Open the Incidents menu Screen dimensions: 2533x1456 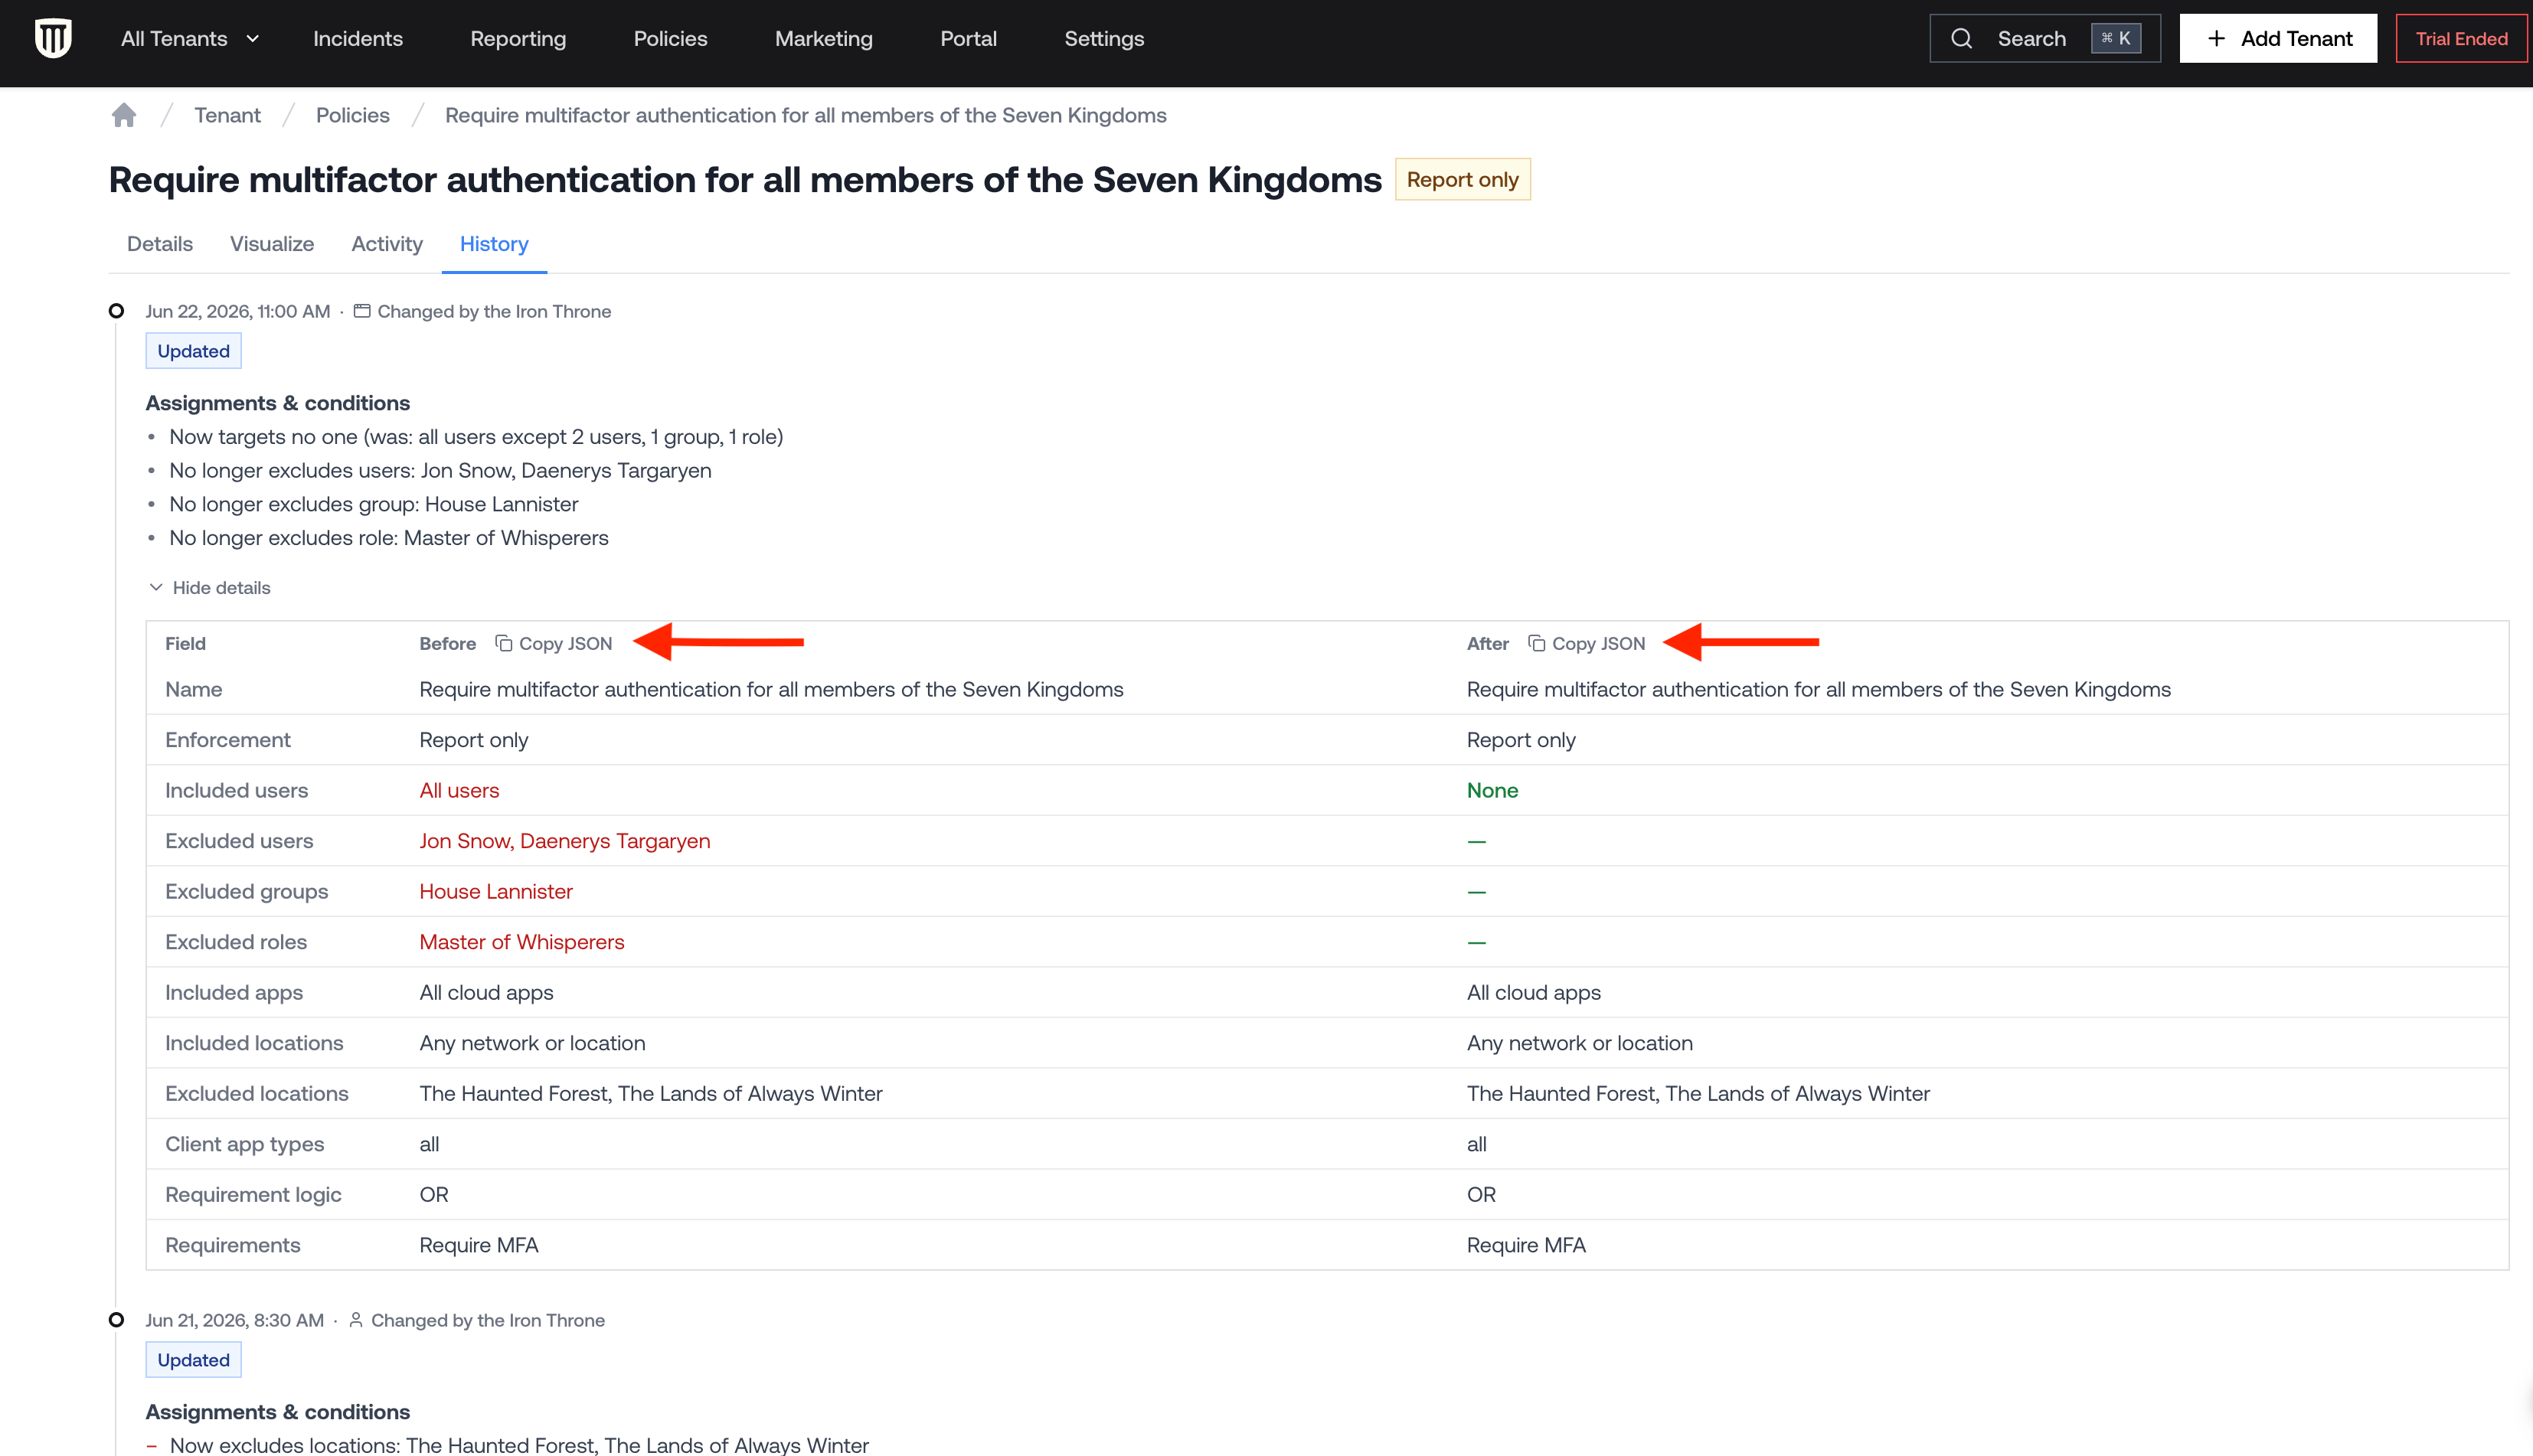click(x=357, y=39)
